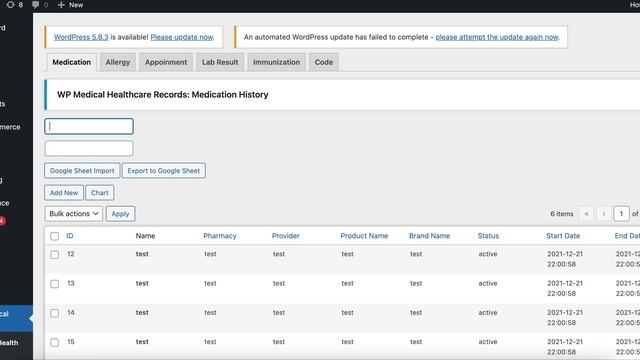Sort table by Brand Name column
The height and width of the screenshot is (360, 640).
click(429, 236)
